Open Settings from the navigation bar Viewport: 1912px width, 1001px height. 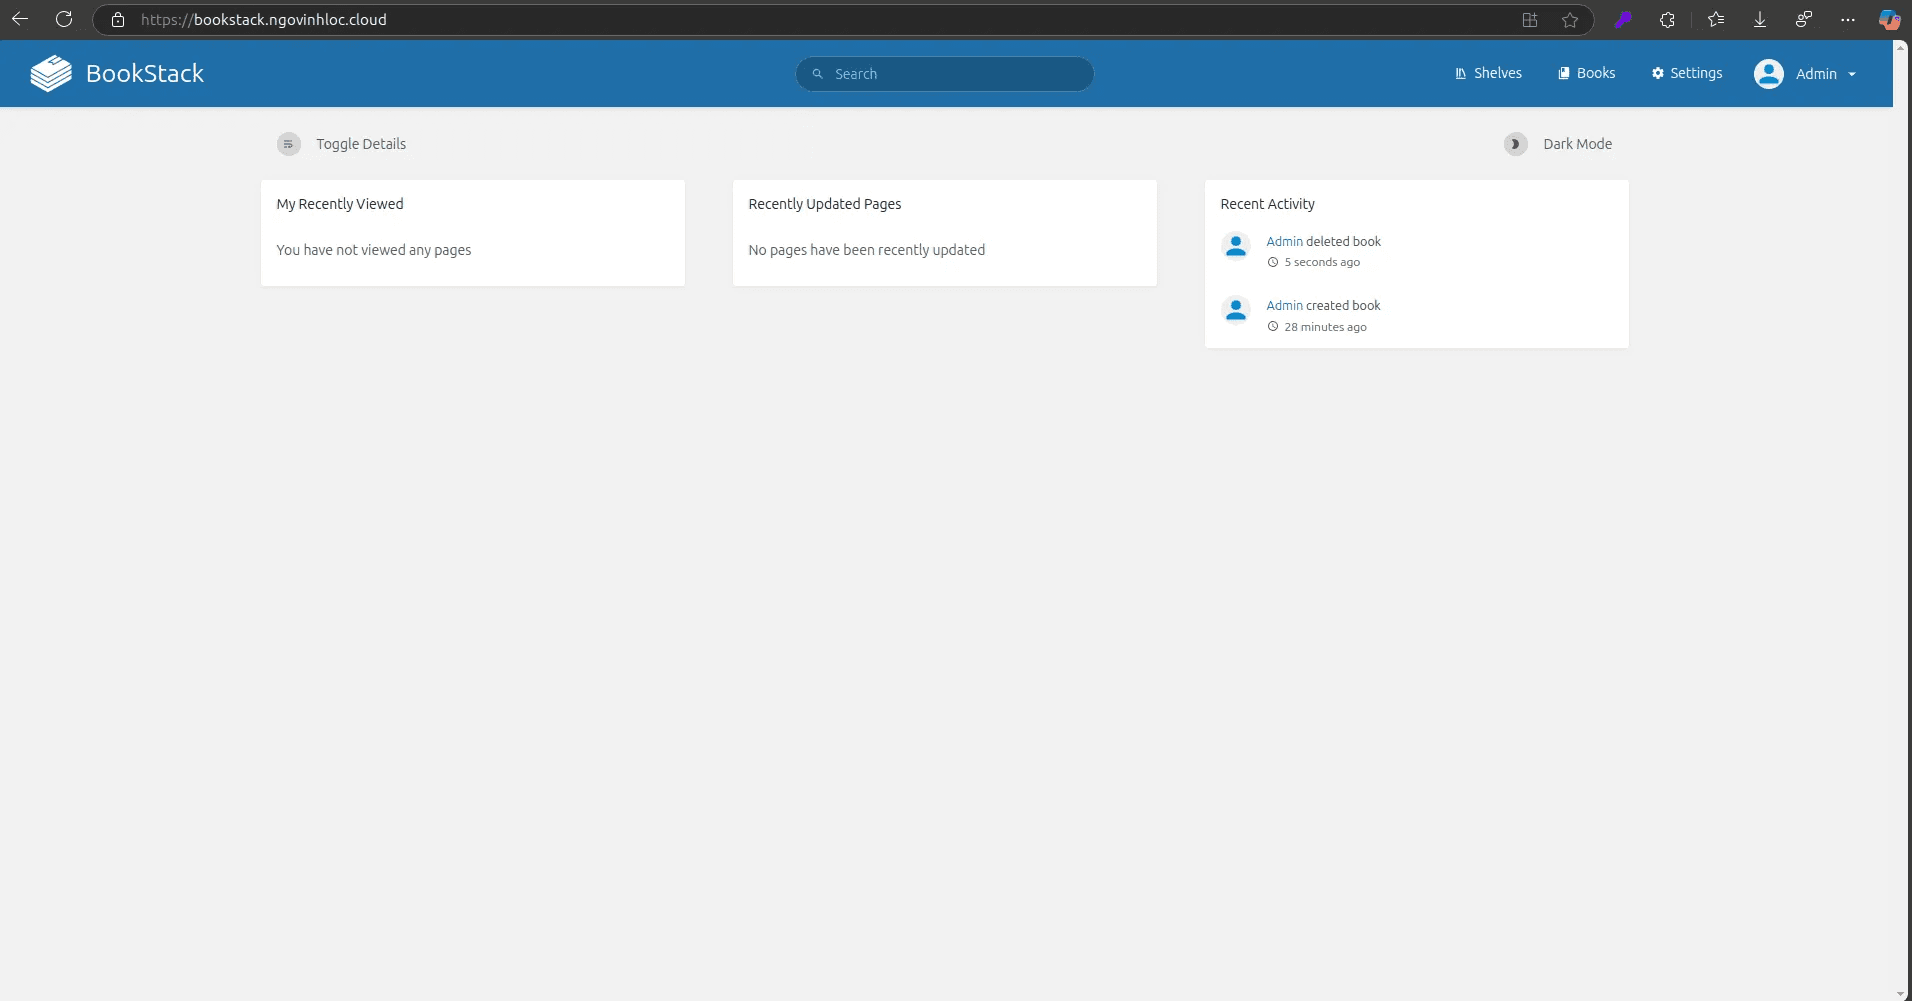[x=1695, y=72]
